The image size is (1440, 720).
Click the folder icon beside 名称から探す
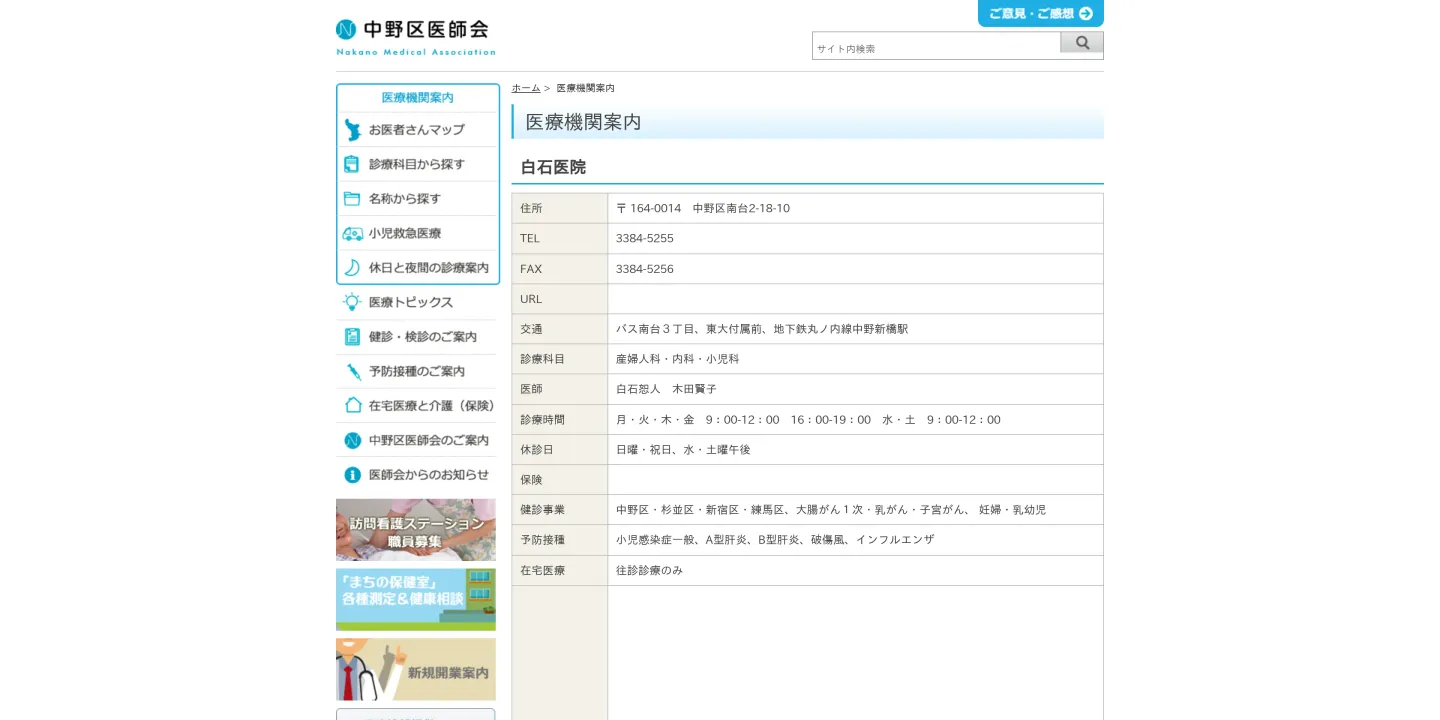click(x=352, y=199)
